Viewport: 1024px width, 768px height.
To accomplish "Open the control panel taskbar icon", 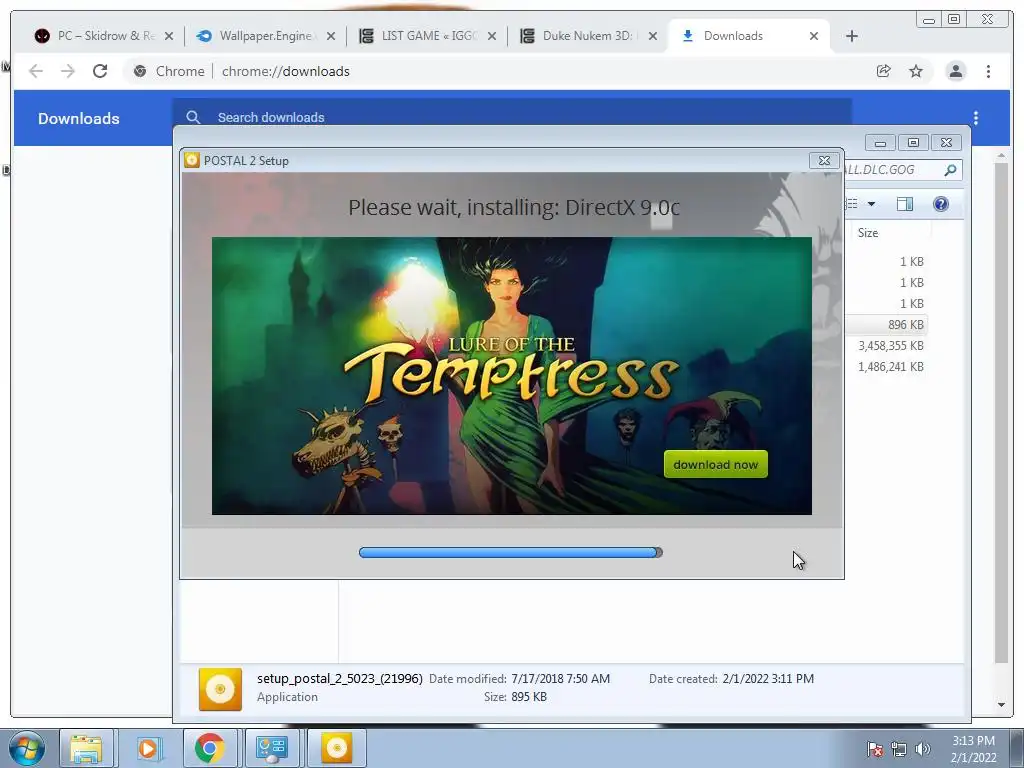I will (272, 748).
